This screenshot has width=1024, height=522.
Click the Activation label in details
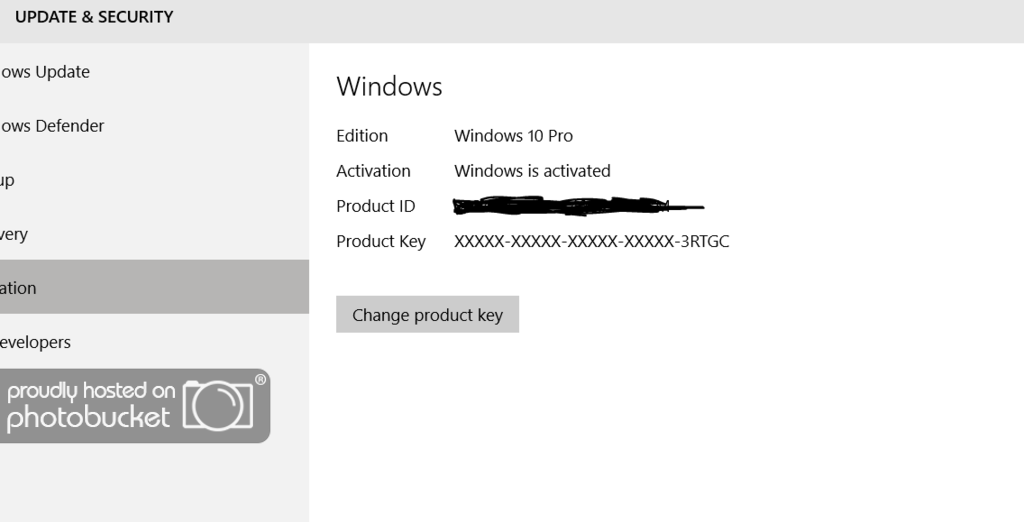pyautogui.click(x=373, y=171)
